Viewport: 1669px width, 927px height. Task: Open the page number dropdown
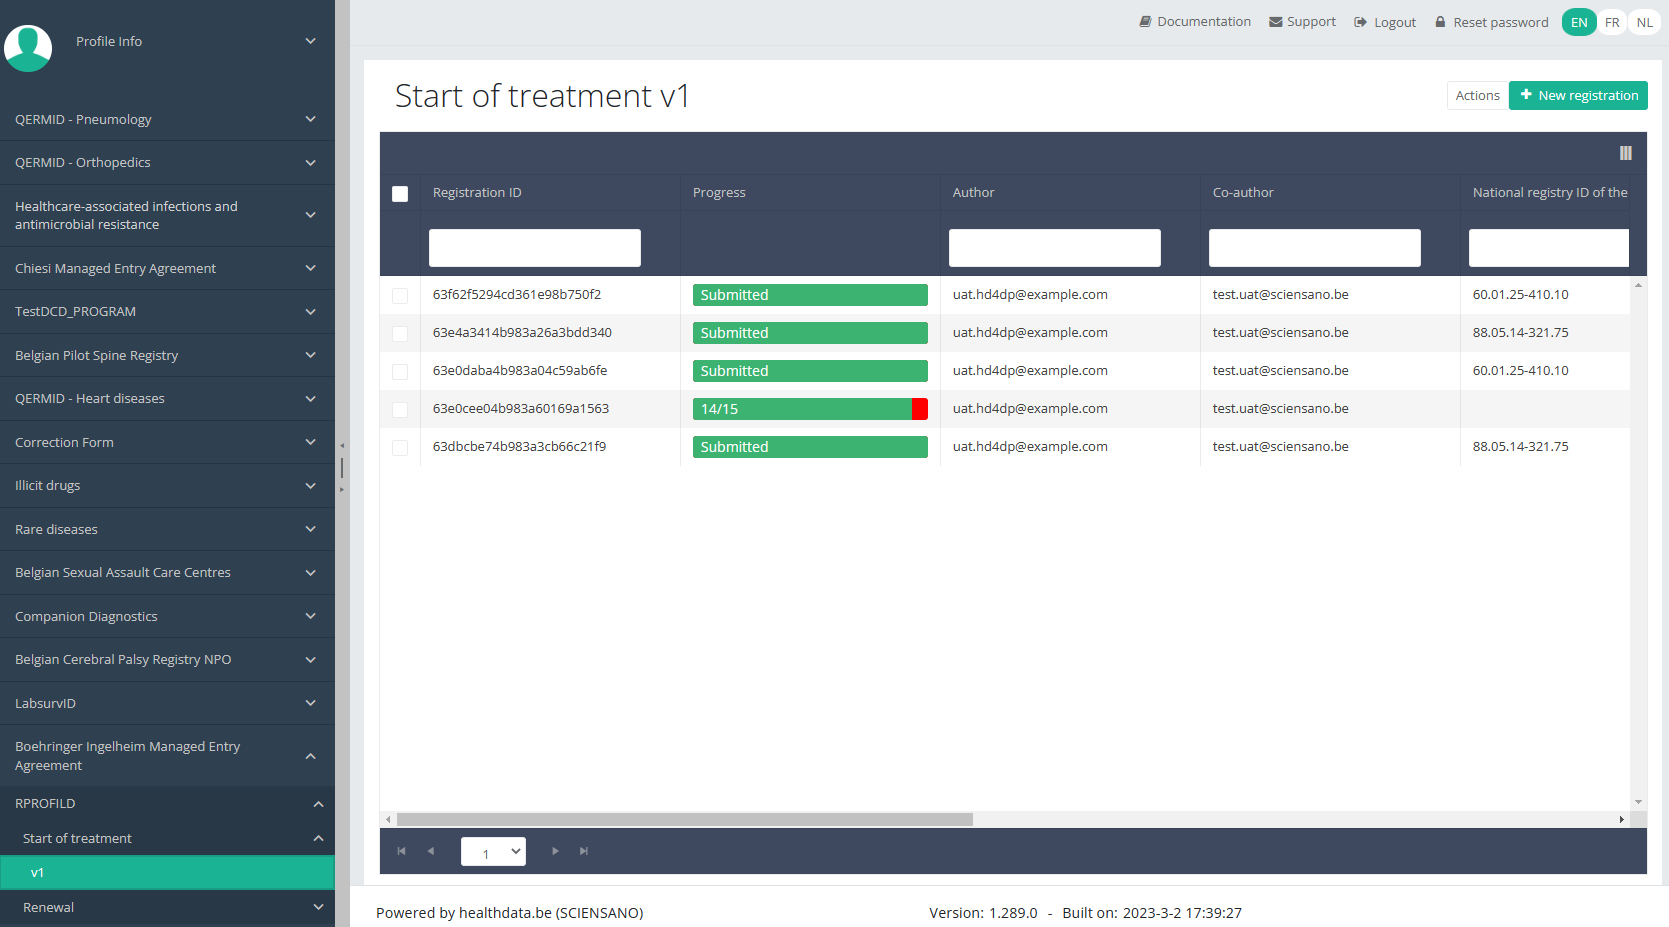point(493,852)
